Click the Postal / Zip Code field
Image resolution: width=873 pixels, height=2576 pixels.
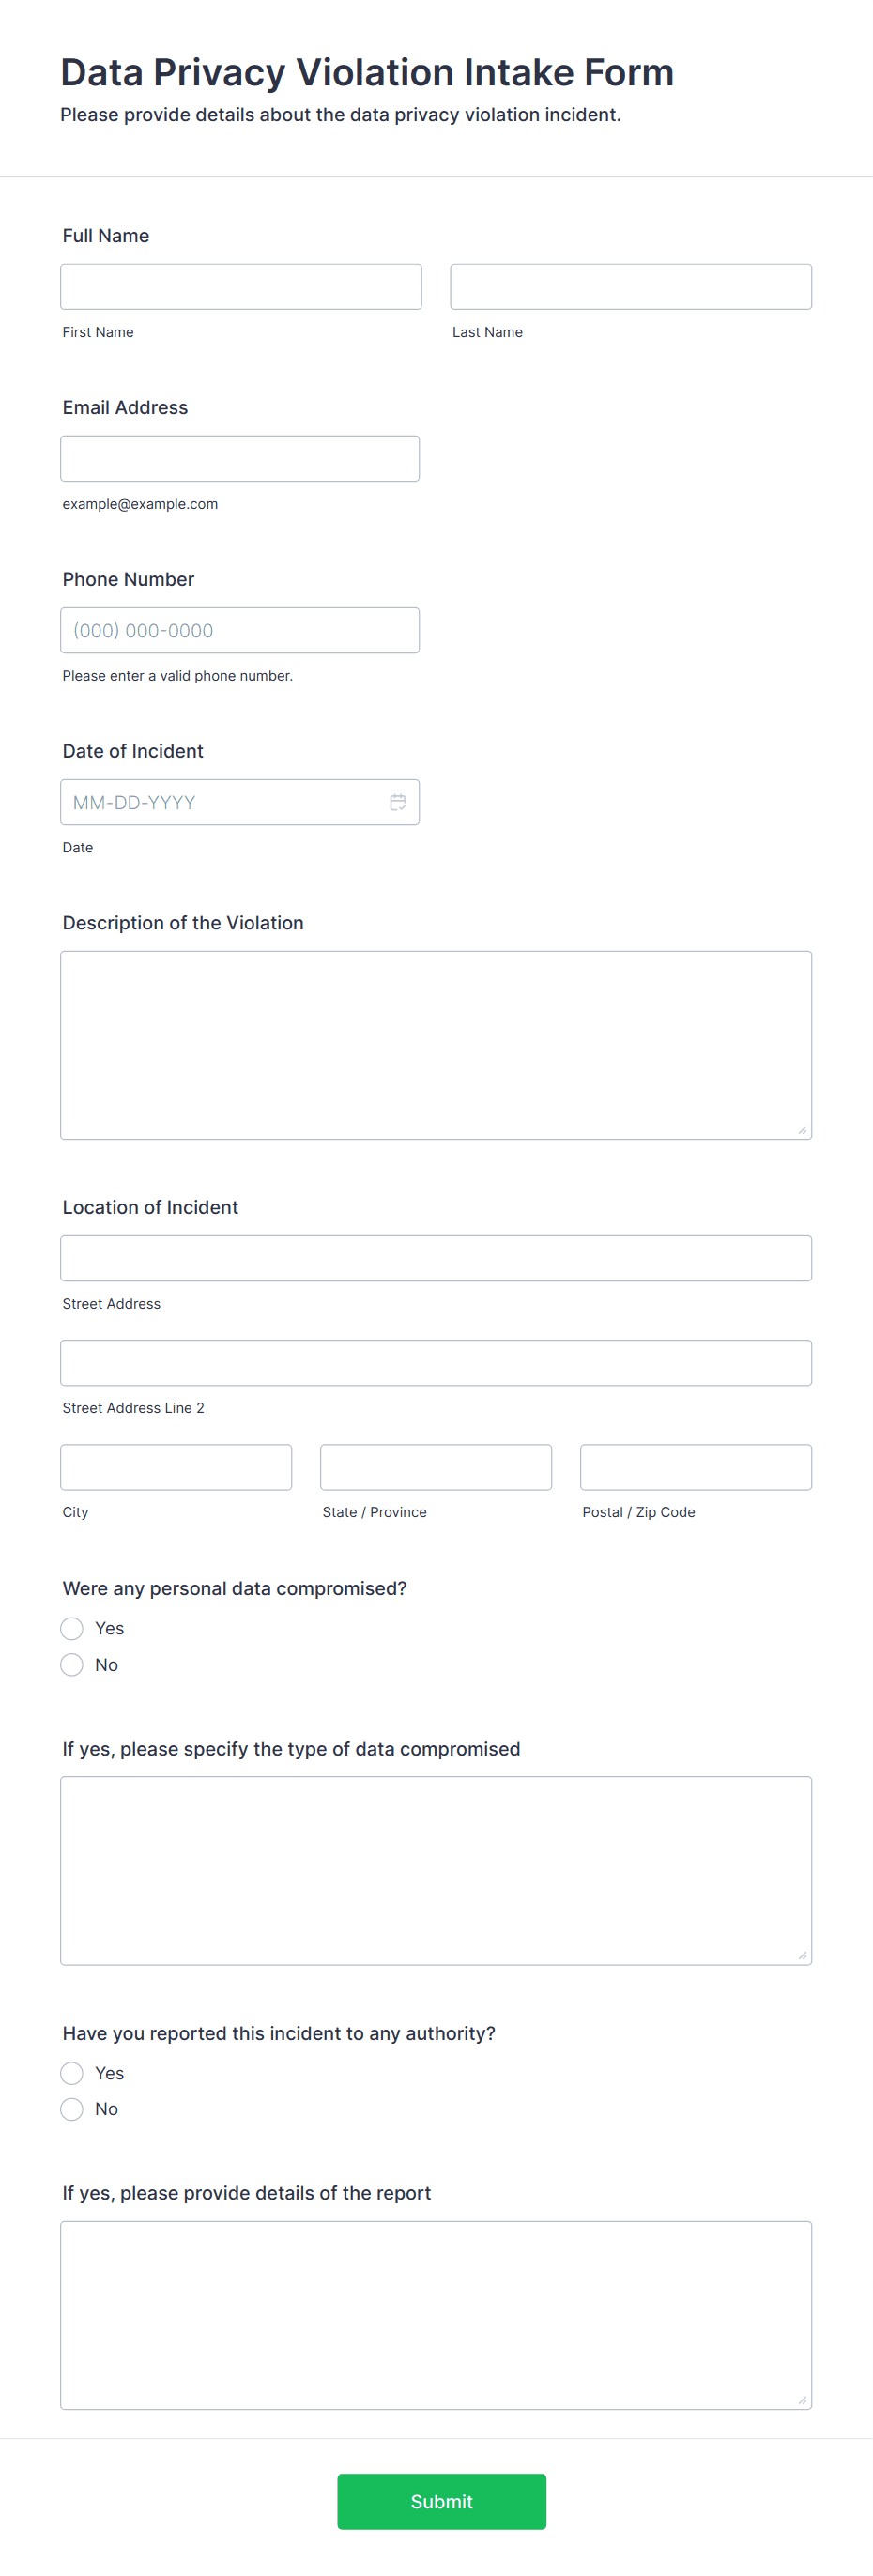(695, 1467)
